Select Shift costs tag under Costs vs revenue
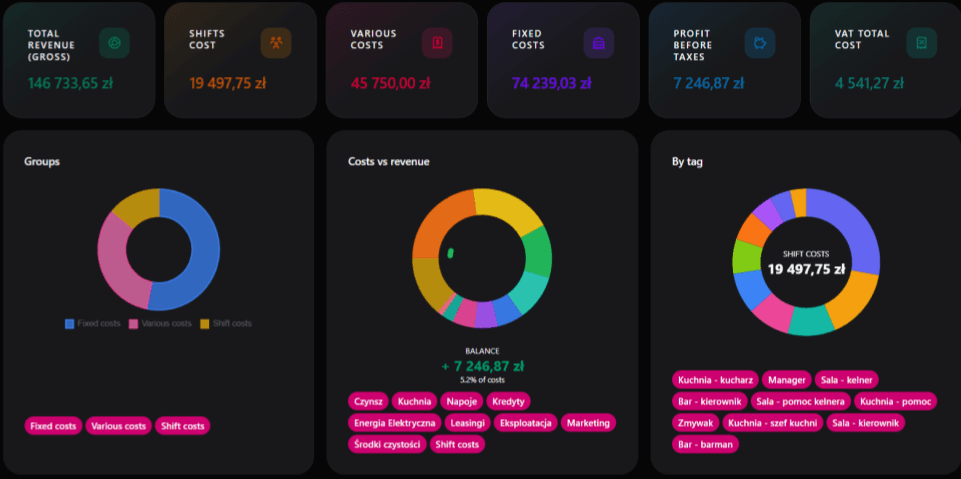The image size is (961, 479). pyautogui.click(x=457, y=444)
